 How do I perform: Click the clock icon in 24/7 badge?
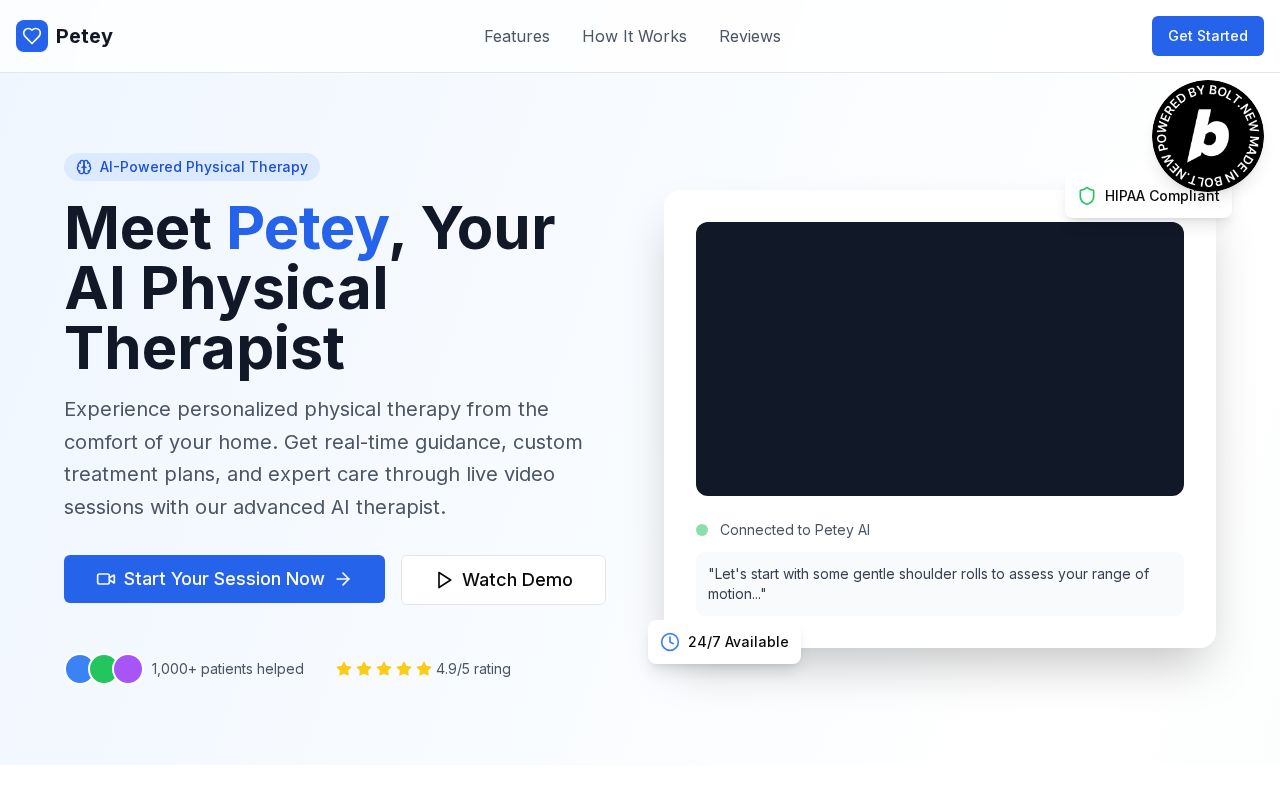[670, 642]
